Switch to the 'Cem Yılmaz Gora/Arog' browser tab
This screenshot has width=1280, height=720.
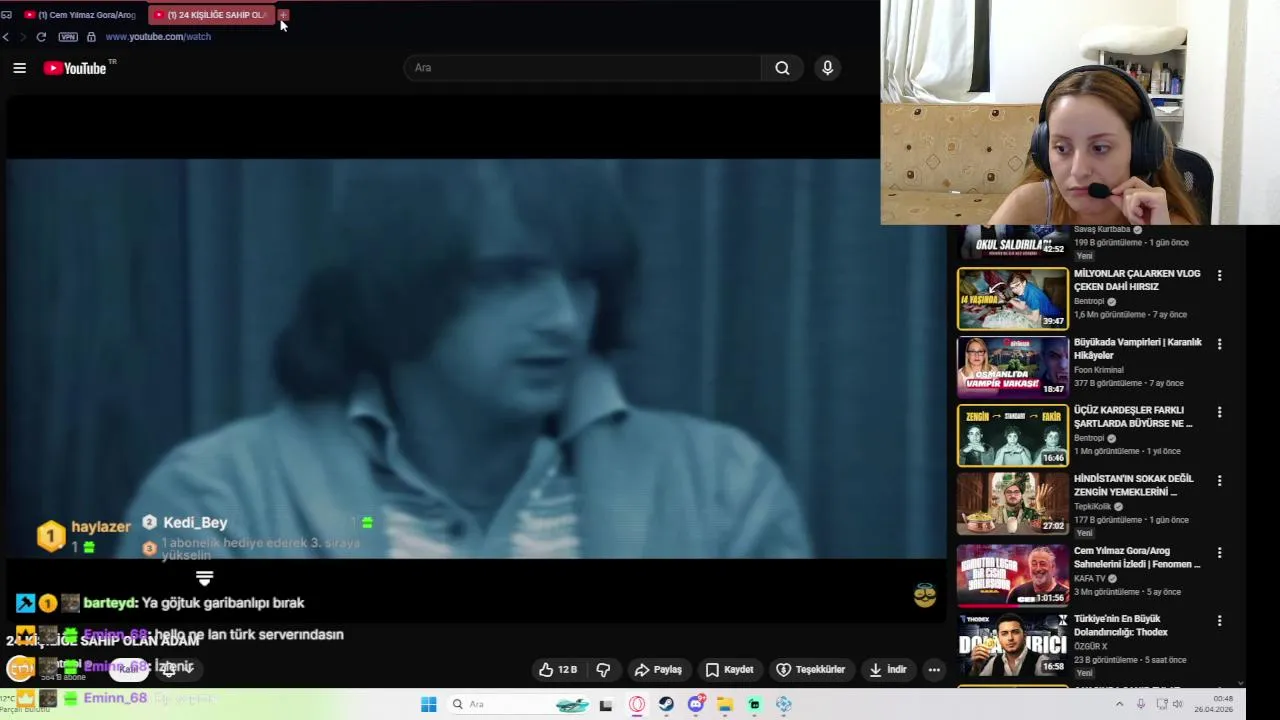pyautogui.click(x=80, y=15)
